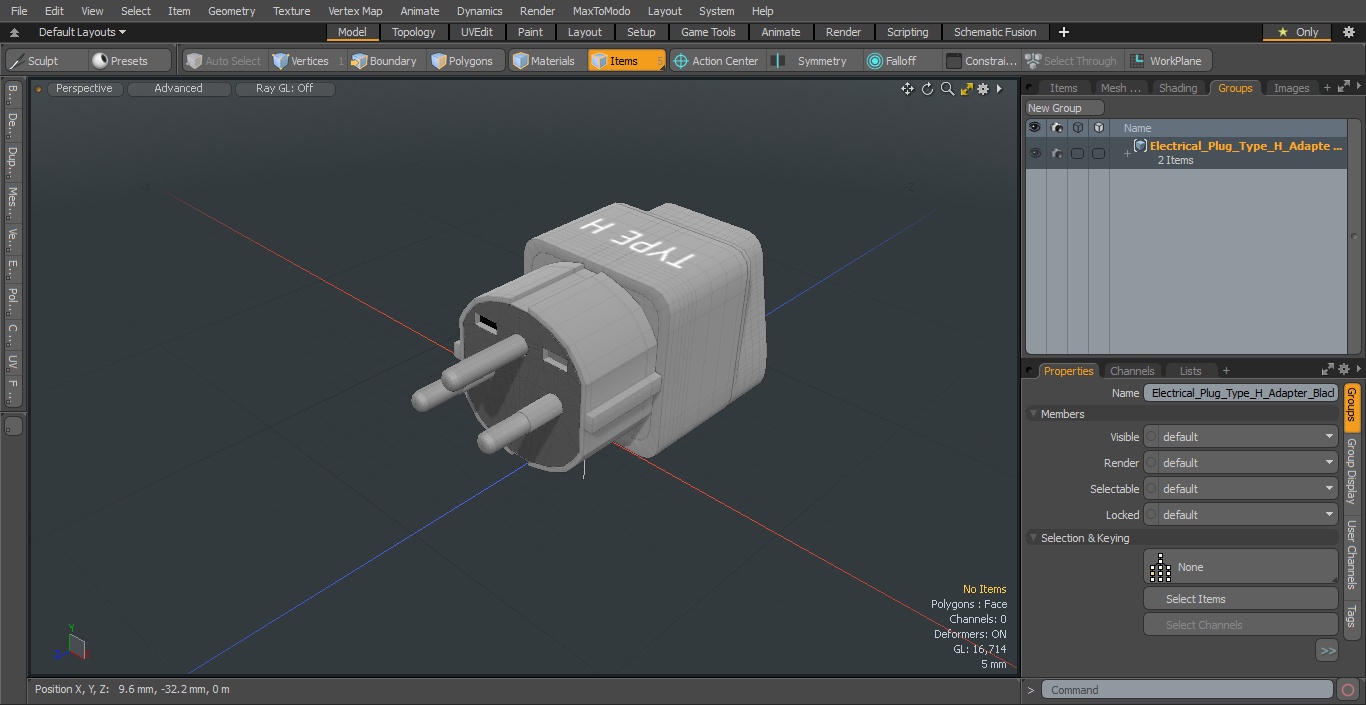Click the channel hierarchy keying icon
The height and width of the screenshot is (705, 1366).
pos(1160,567)
